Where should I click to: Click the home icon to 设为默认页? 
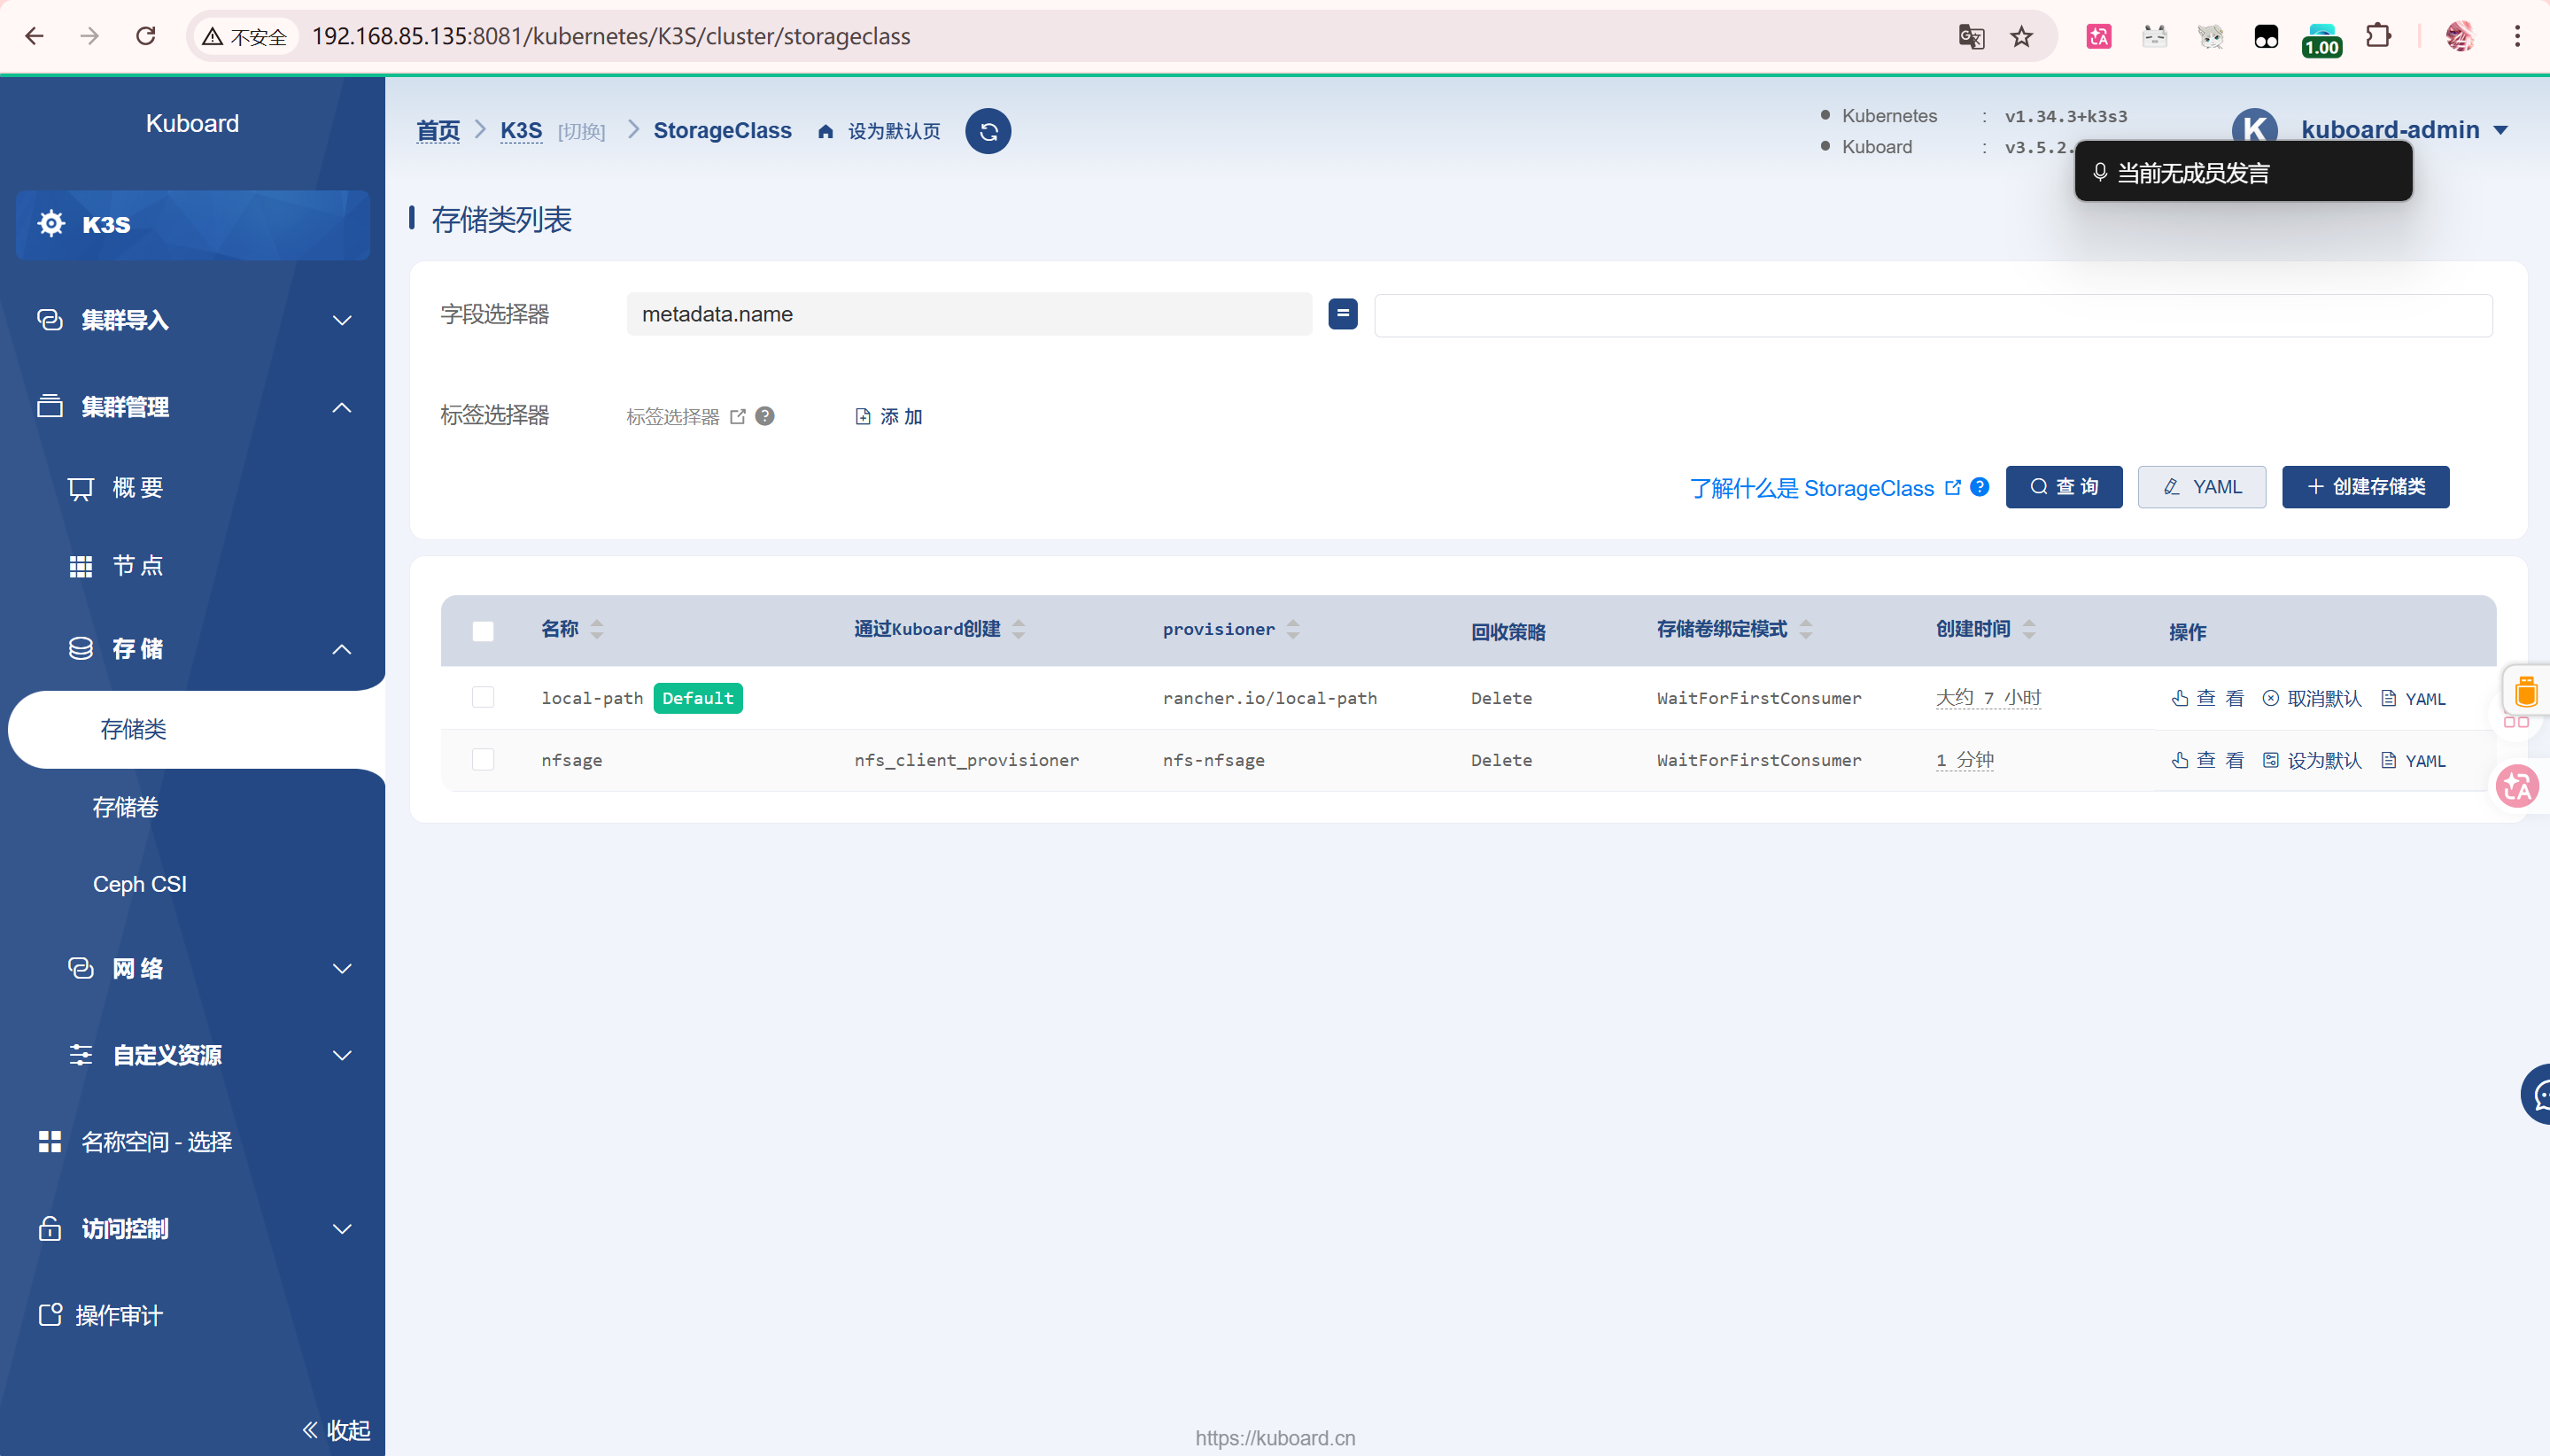click(825, 132)
